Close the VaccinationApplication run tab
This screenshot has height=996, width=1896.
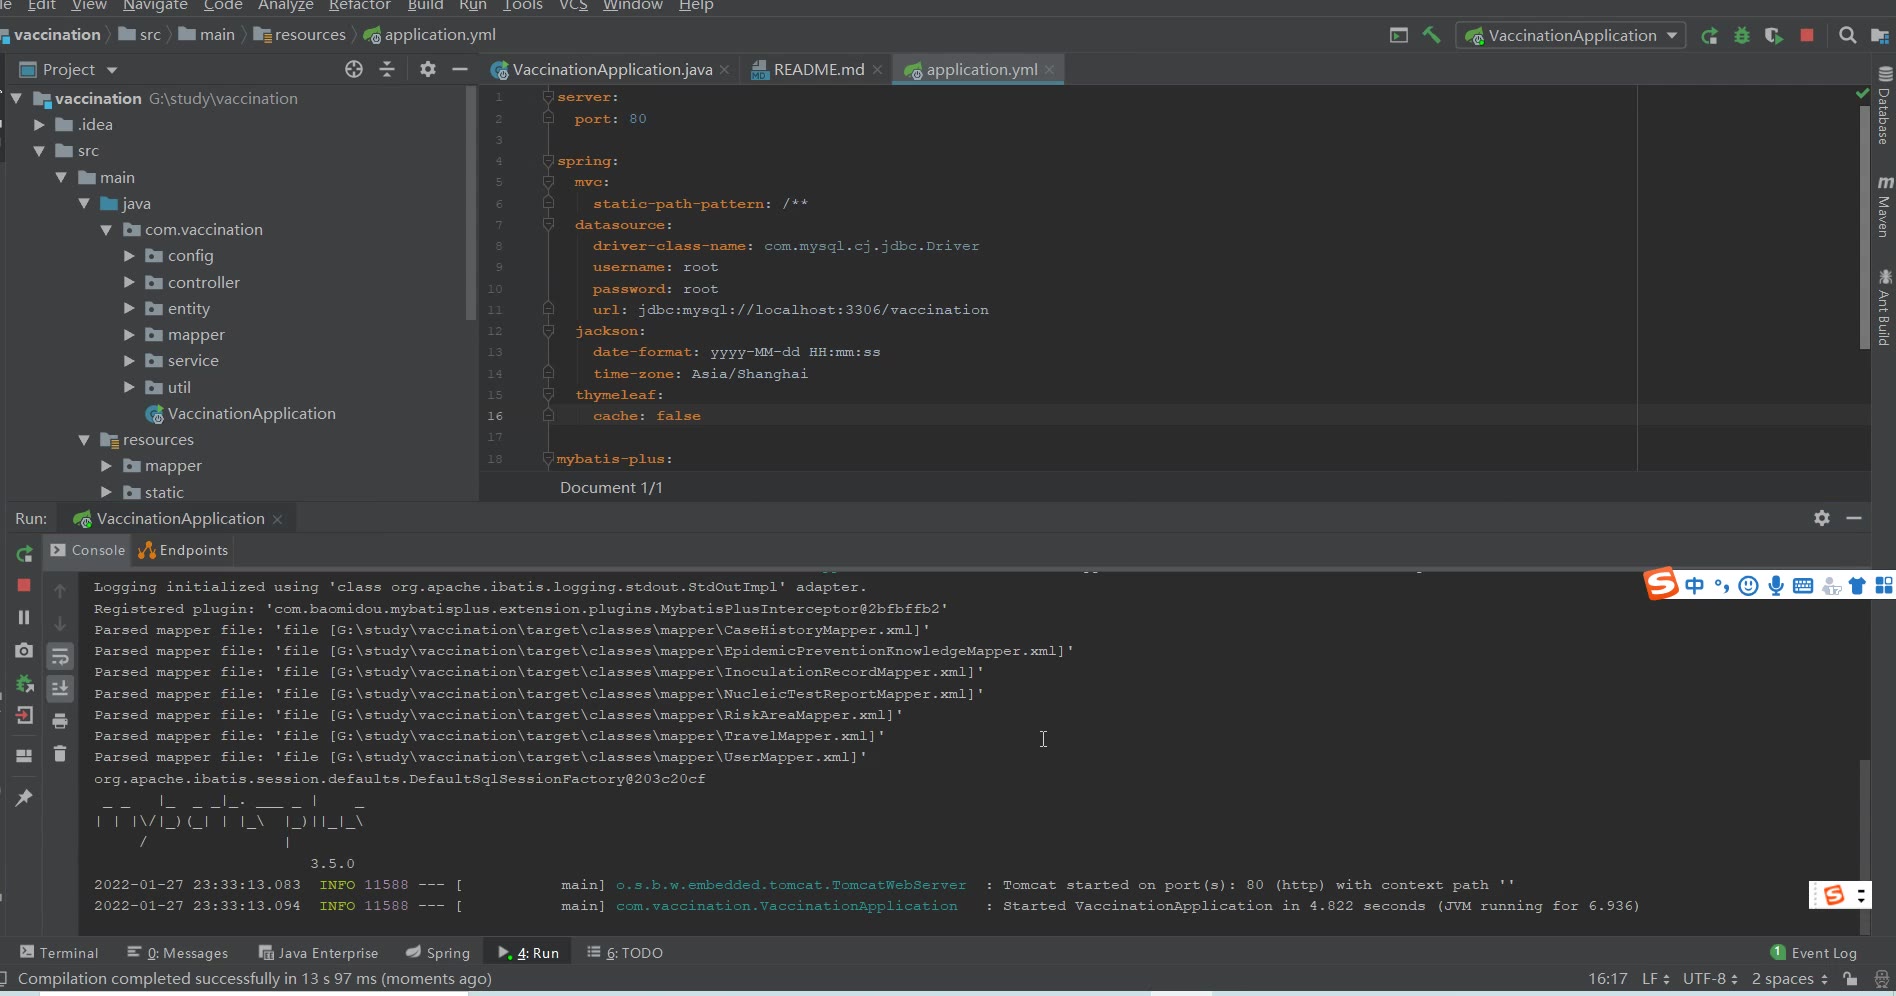277,519
